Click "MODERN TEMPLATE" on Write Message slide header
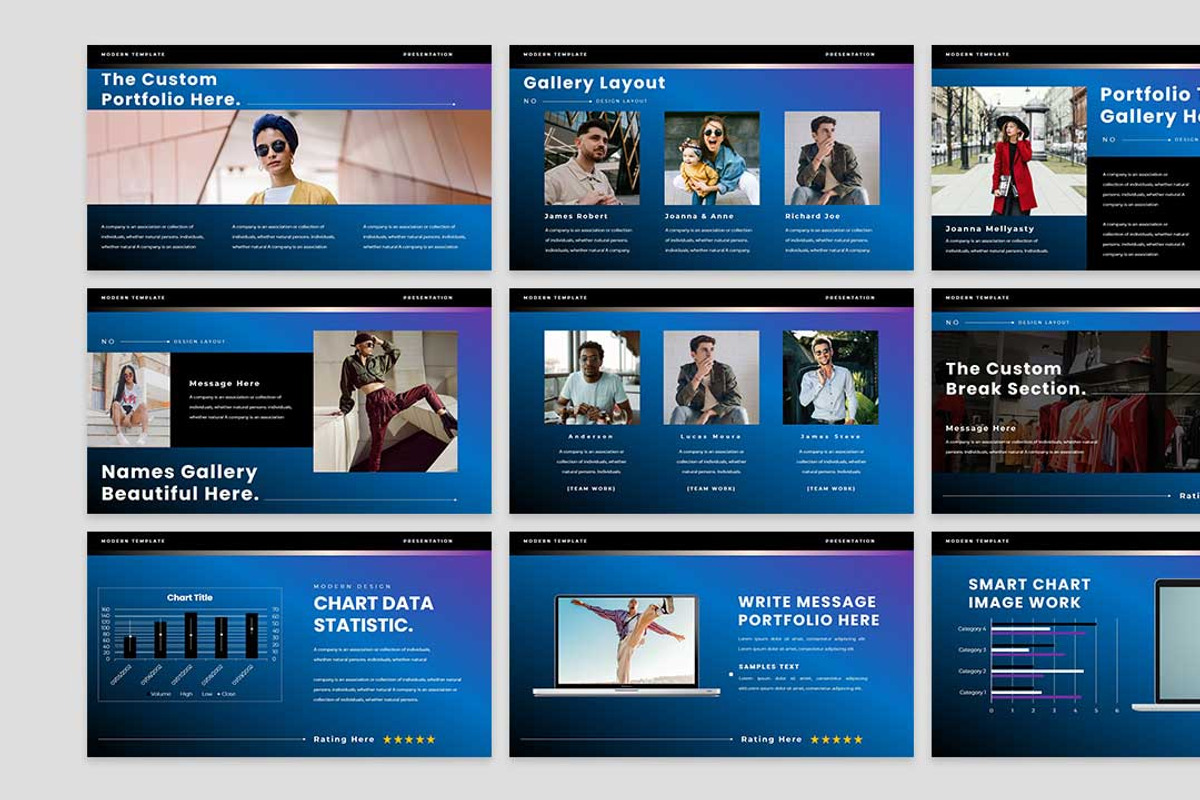1200x800 pixels. click(x=555, y=541)
